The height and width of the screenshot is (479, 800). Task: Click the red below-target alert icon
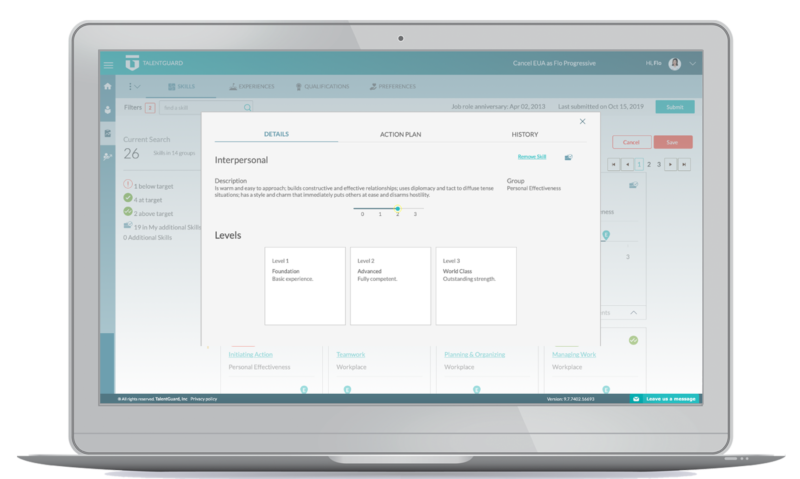pos(128,184)
